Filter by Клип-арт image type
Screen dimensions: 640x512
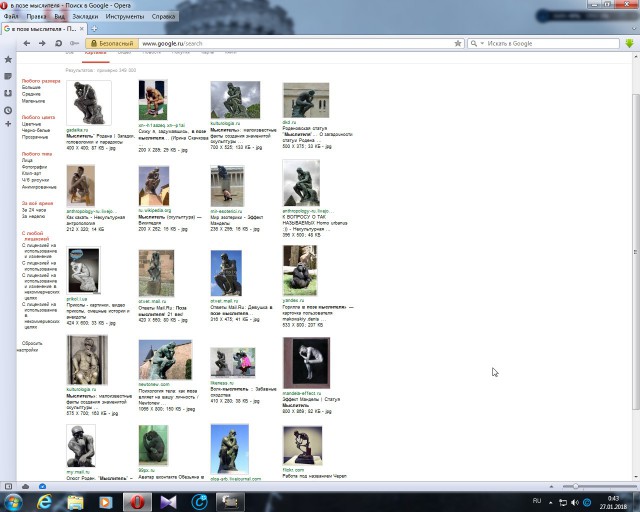point(31,174)
